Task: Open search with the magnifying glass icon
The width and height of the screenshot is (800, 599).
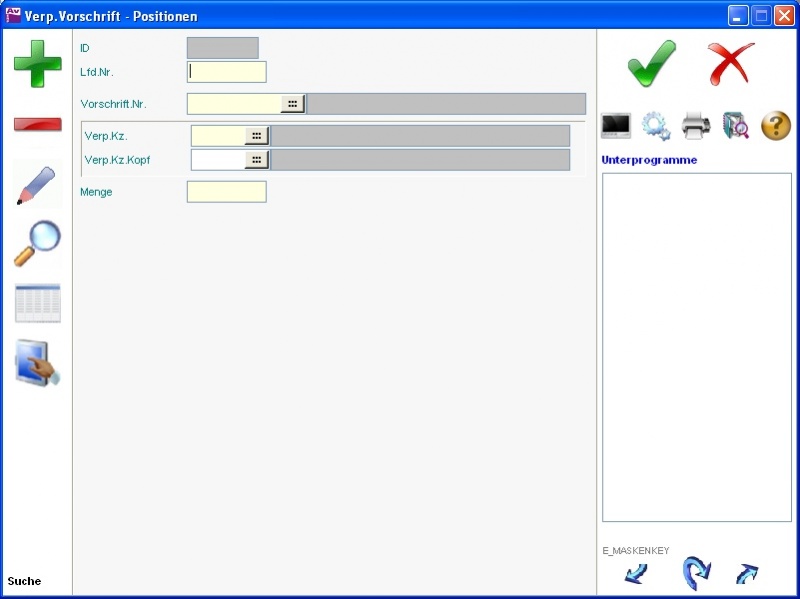Action: [x=37, y=243]
